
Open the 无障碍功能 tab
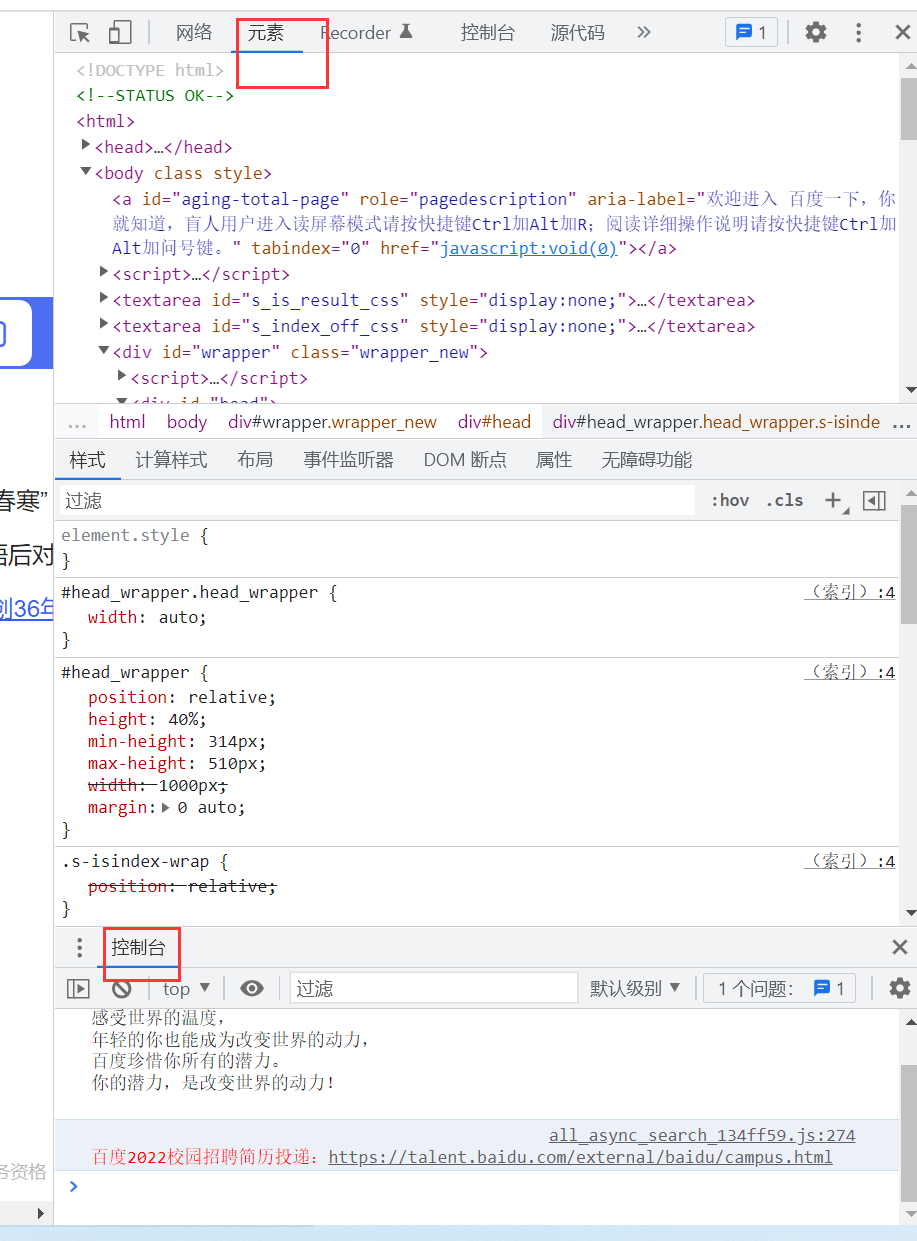point(647,460)
